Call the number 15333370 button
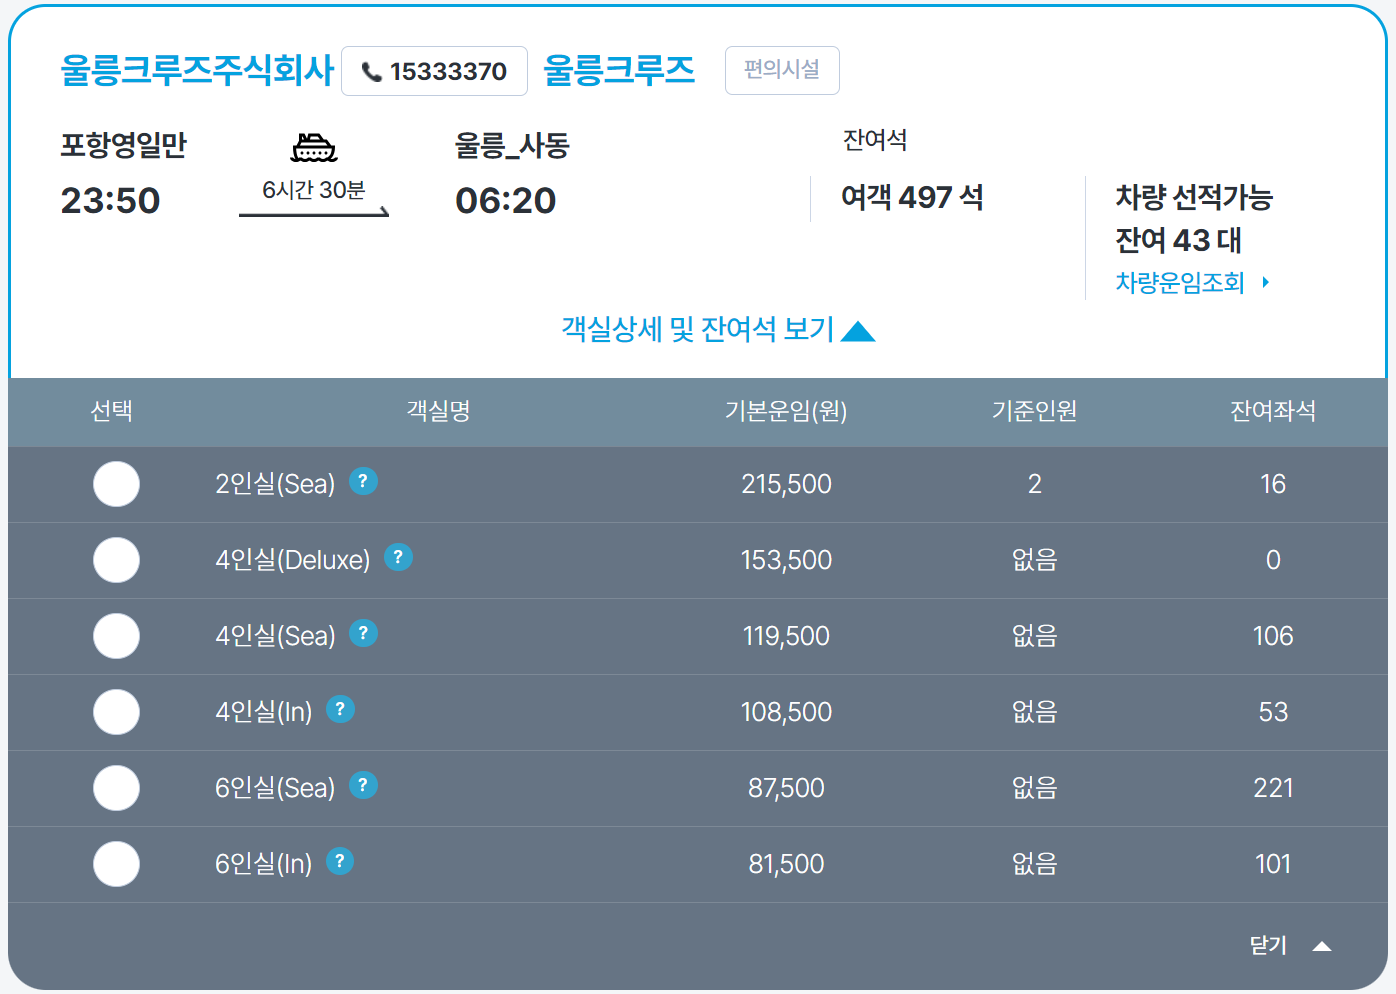Image resolution: width=1396 pixels, height=994 pixels. tap(434, 71)
